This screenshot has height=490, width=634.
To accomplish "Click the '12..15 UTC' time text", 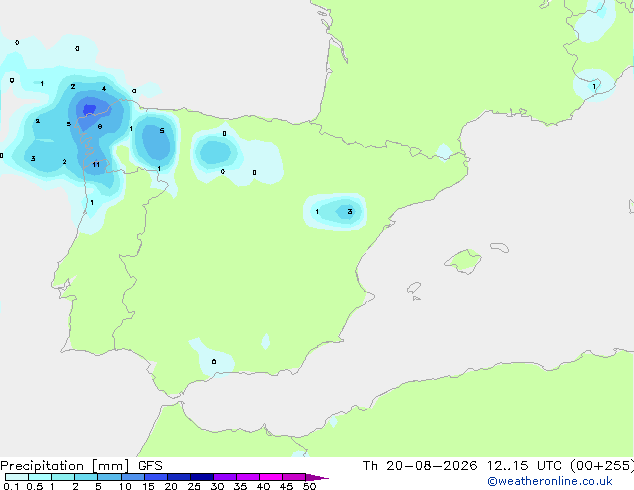I will pos(524,466).
